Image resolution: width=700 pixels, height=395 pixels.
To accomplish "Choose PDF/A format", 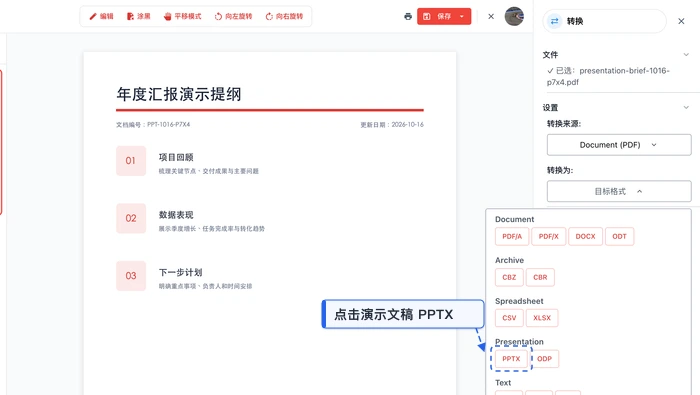I will point(512,237).
